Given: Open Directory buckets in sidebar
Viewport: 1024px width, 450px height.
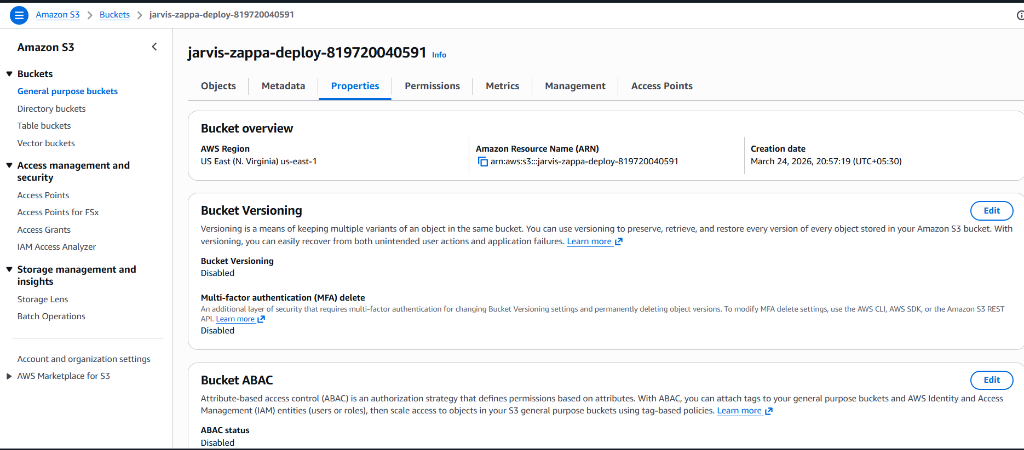Looking at the screenshot, I should click(51, 109).
